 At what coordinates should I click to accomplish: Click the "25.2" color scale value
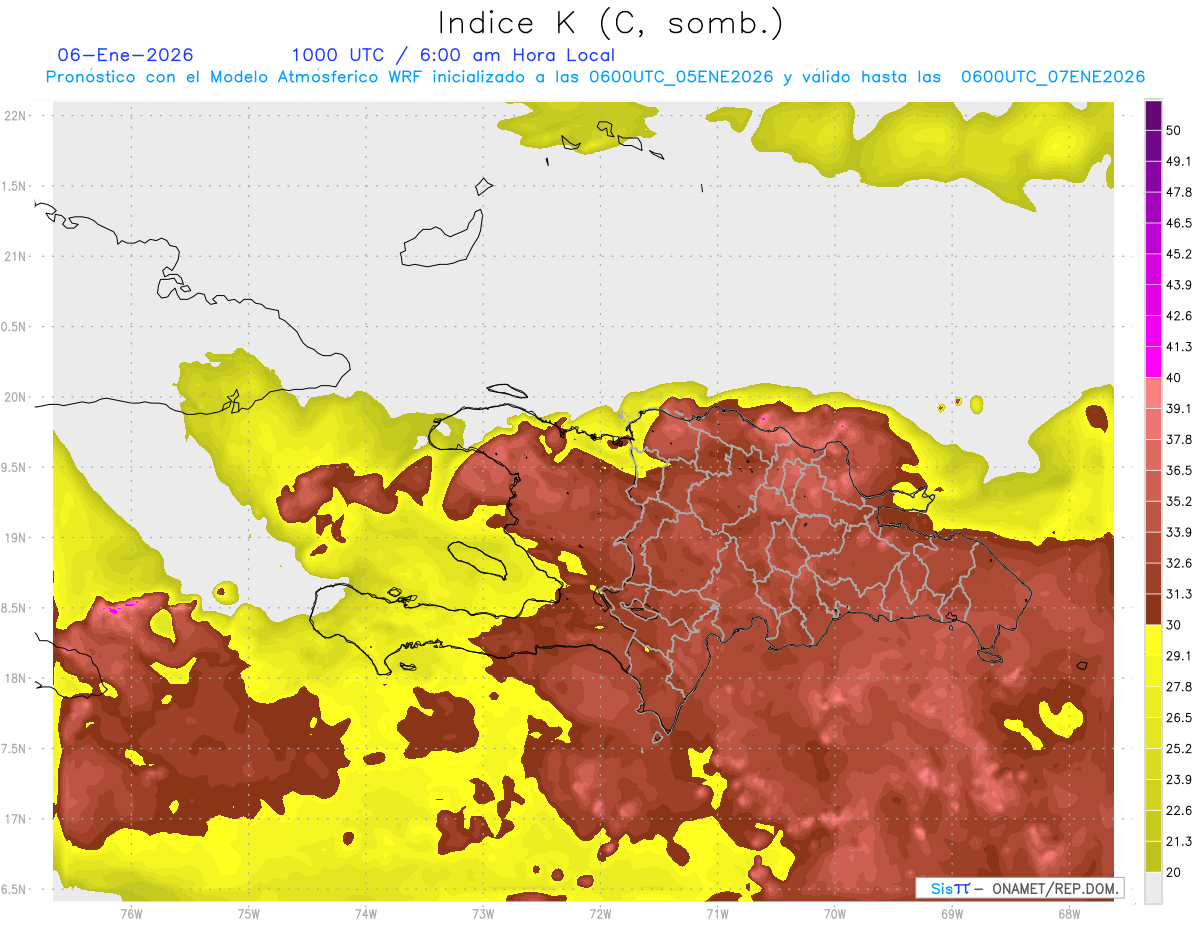tap(1179, 749)
